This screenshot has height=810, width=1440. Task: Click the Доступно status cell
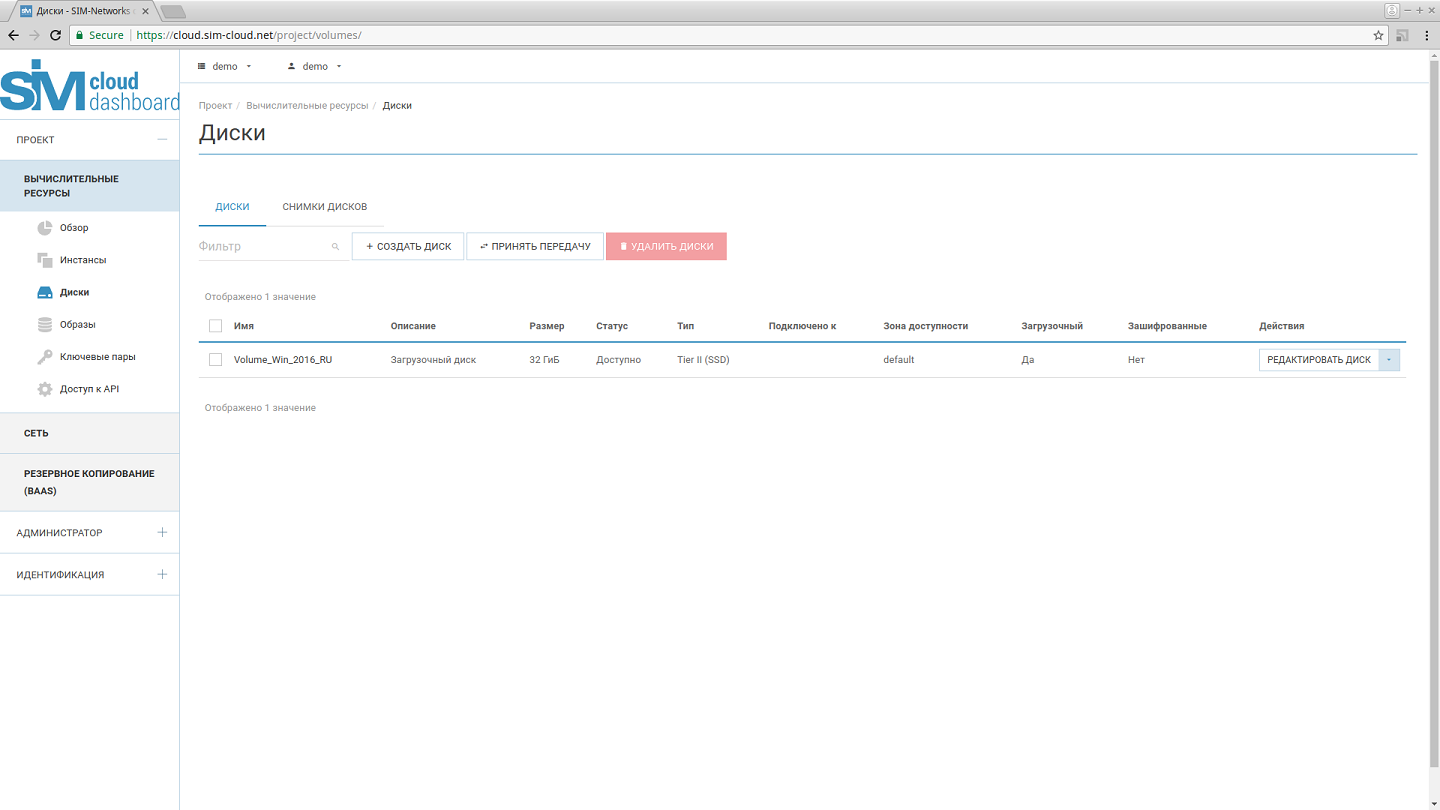[x=618, y=360]
